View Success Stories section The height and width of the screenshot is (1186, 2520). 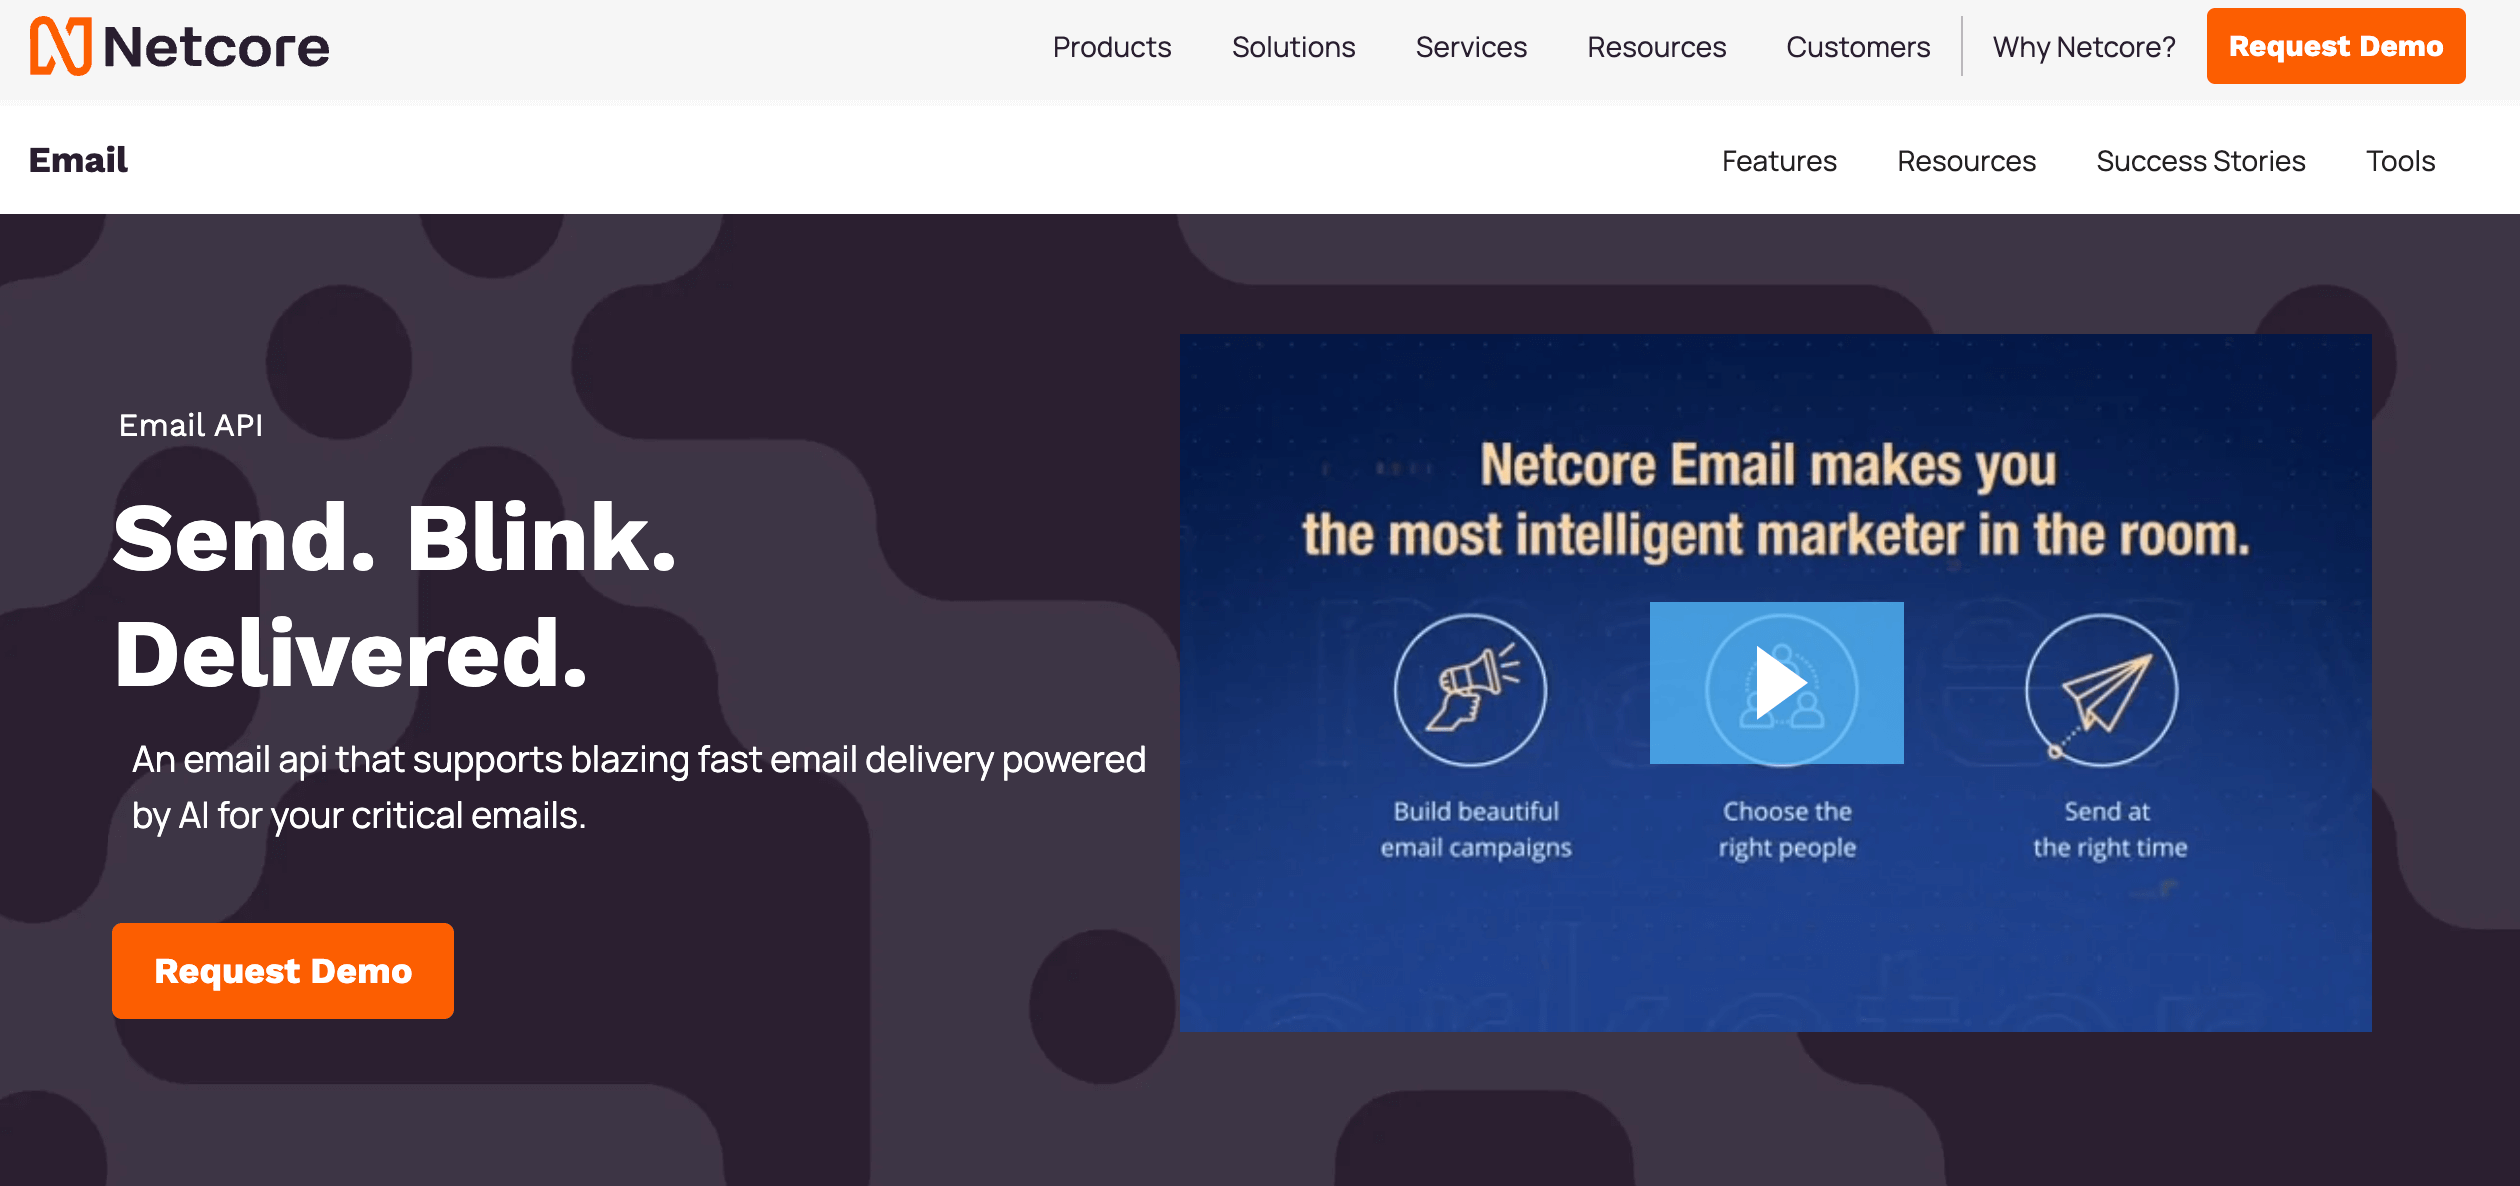pos(2200,161)
